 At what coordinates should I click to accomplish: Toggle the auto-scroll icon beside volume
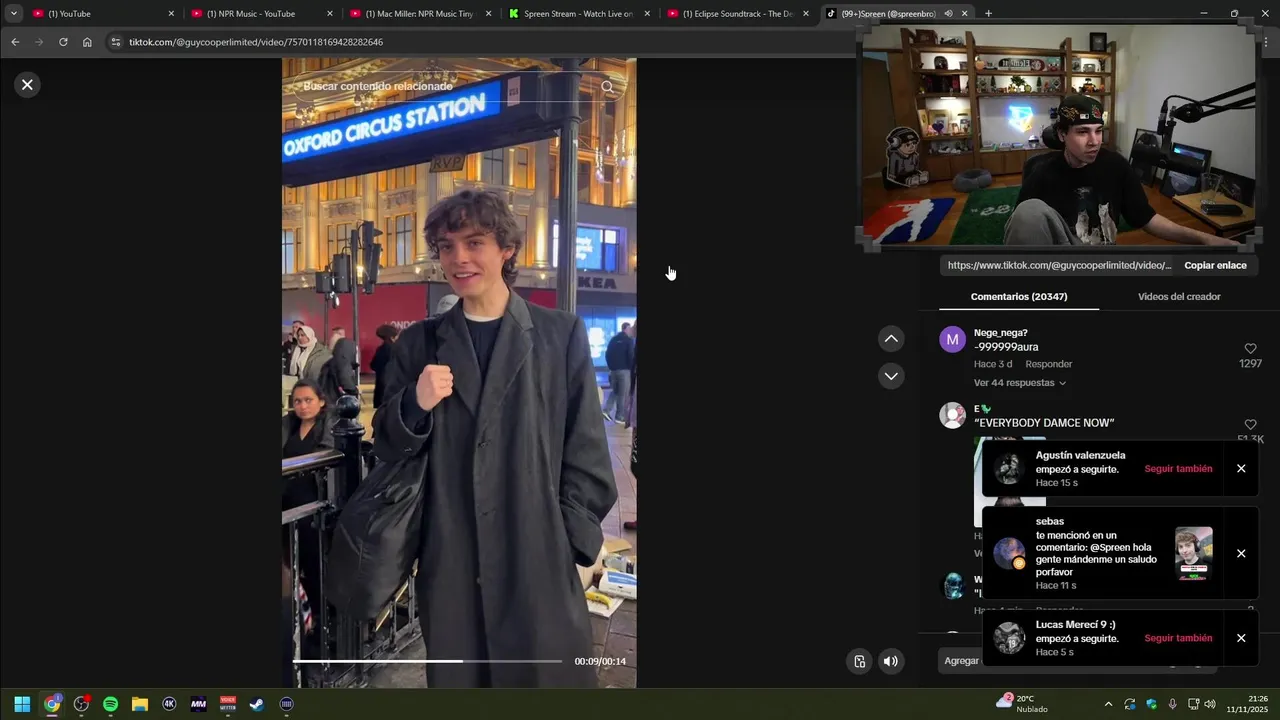[859, 661]
